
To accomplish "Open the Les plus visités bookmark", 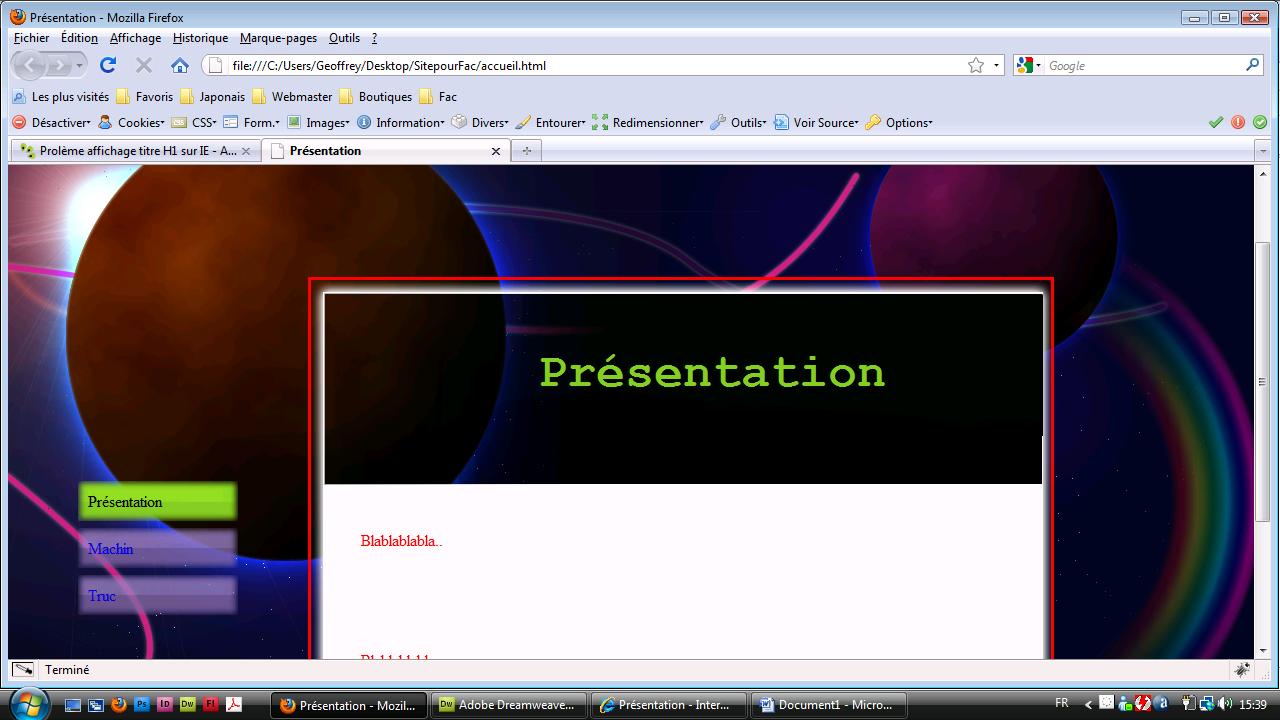I will [60, 97].
